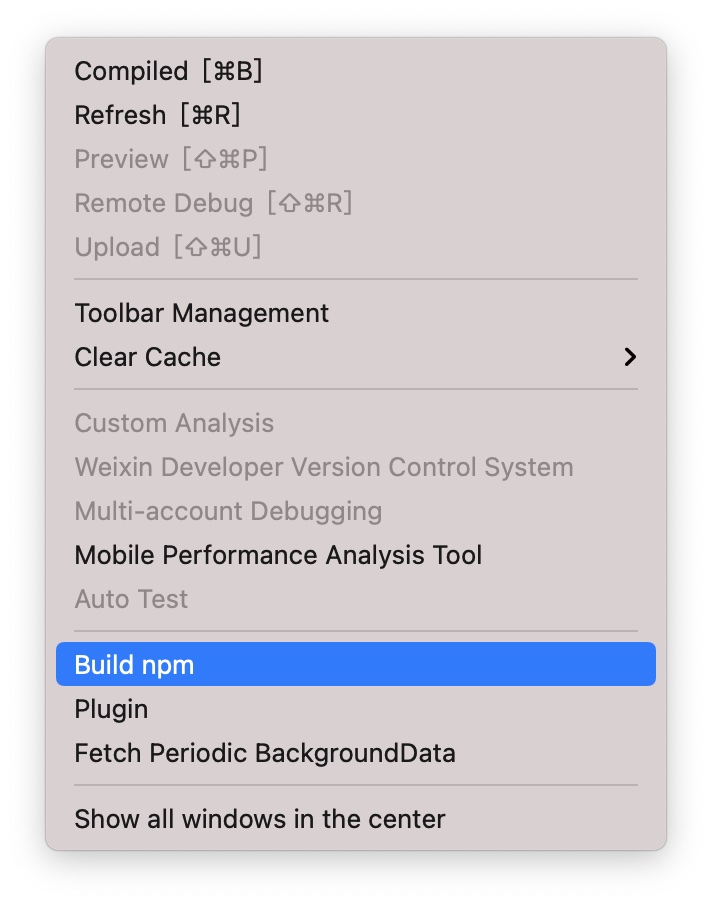Click the ⌘R shortcut hint beside Refresh
This screenshot has height=904, width=712.
pyautogui.click(x=211, y=116)
